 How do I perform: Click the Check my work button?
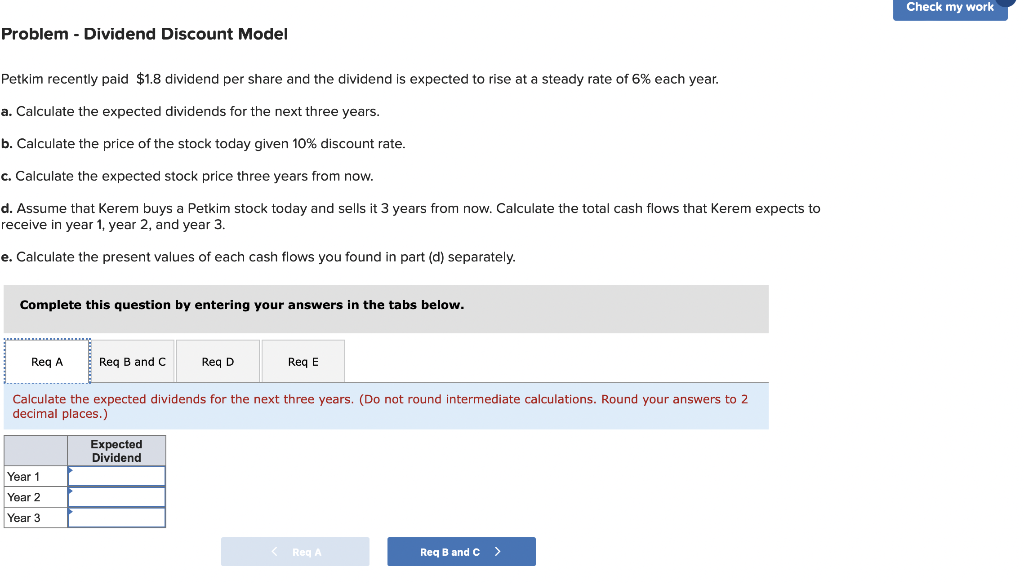(949, 7)
